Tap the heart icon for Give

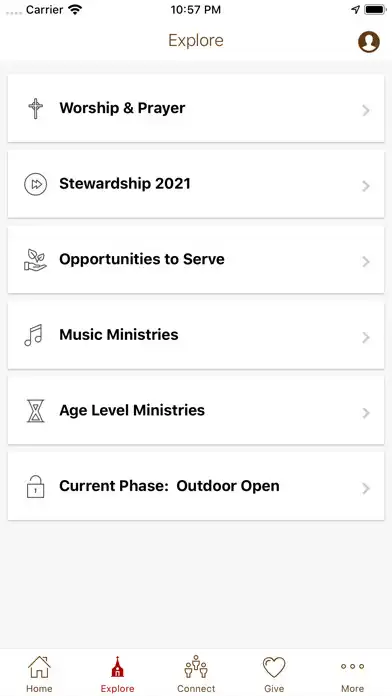pyautogui.click(x=274, y=667)
